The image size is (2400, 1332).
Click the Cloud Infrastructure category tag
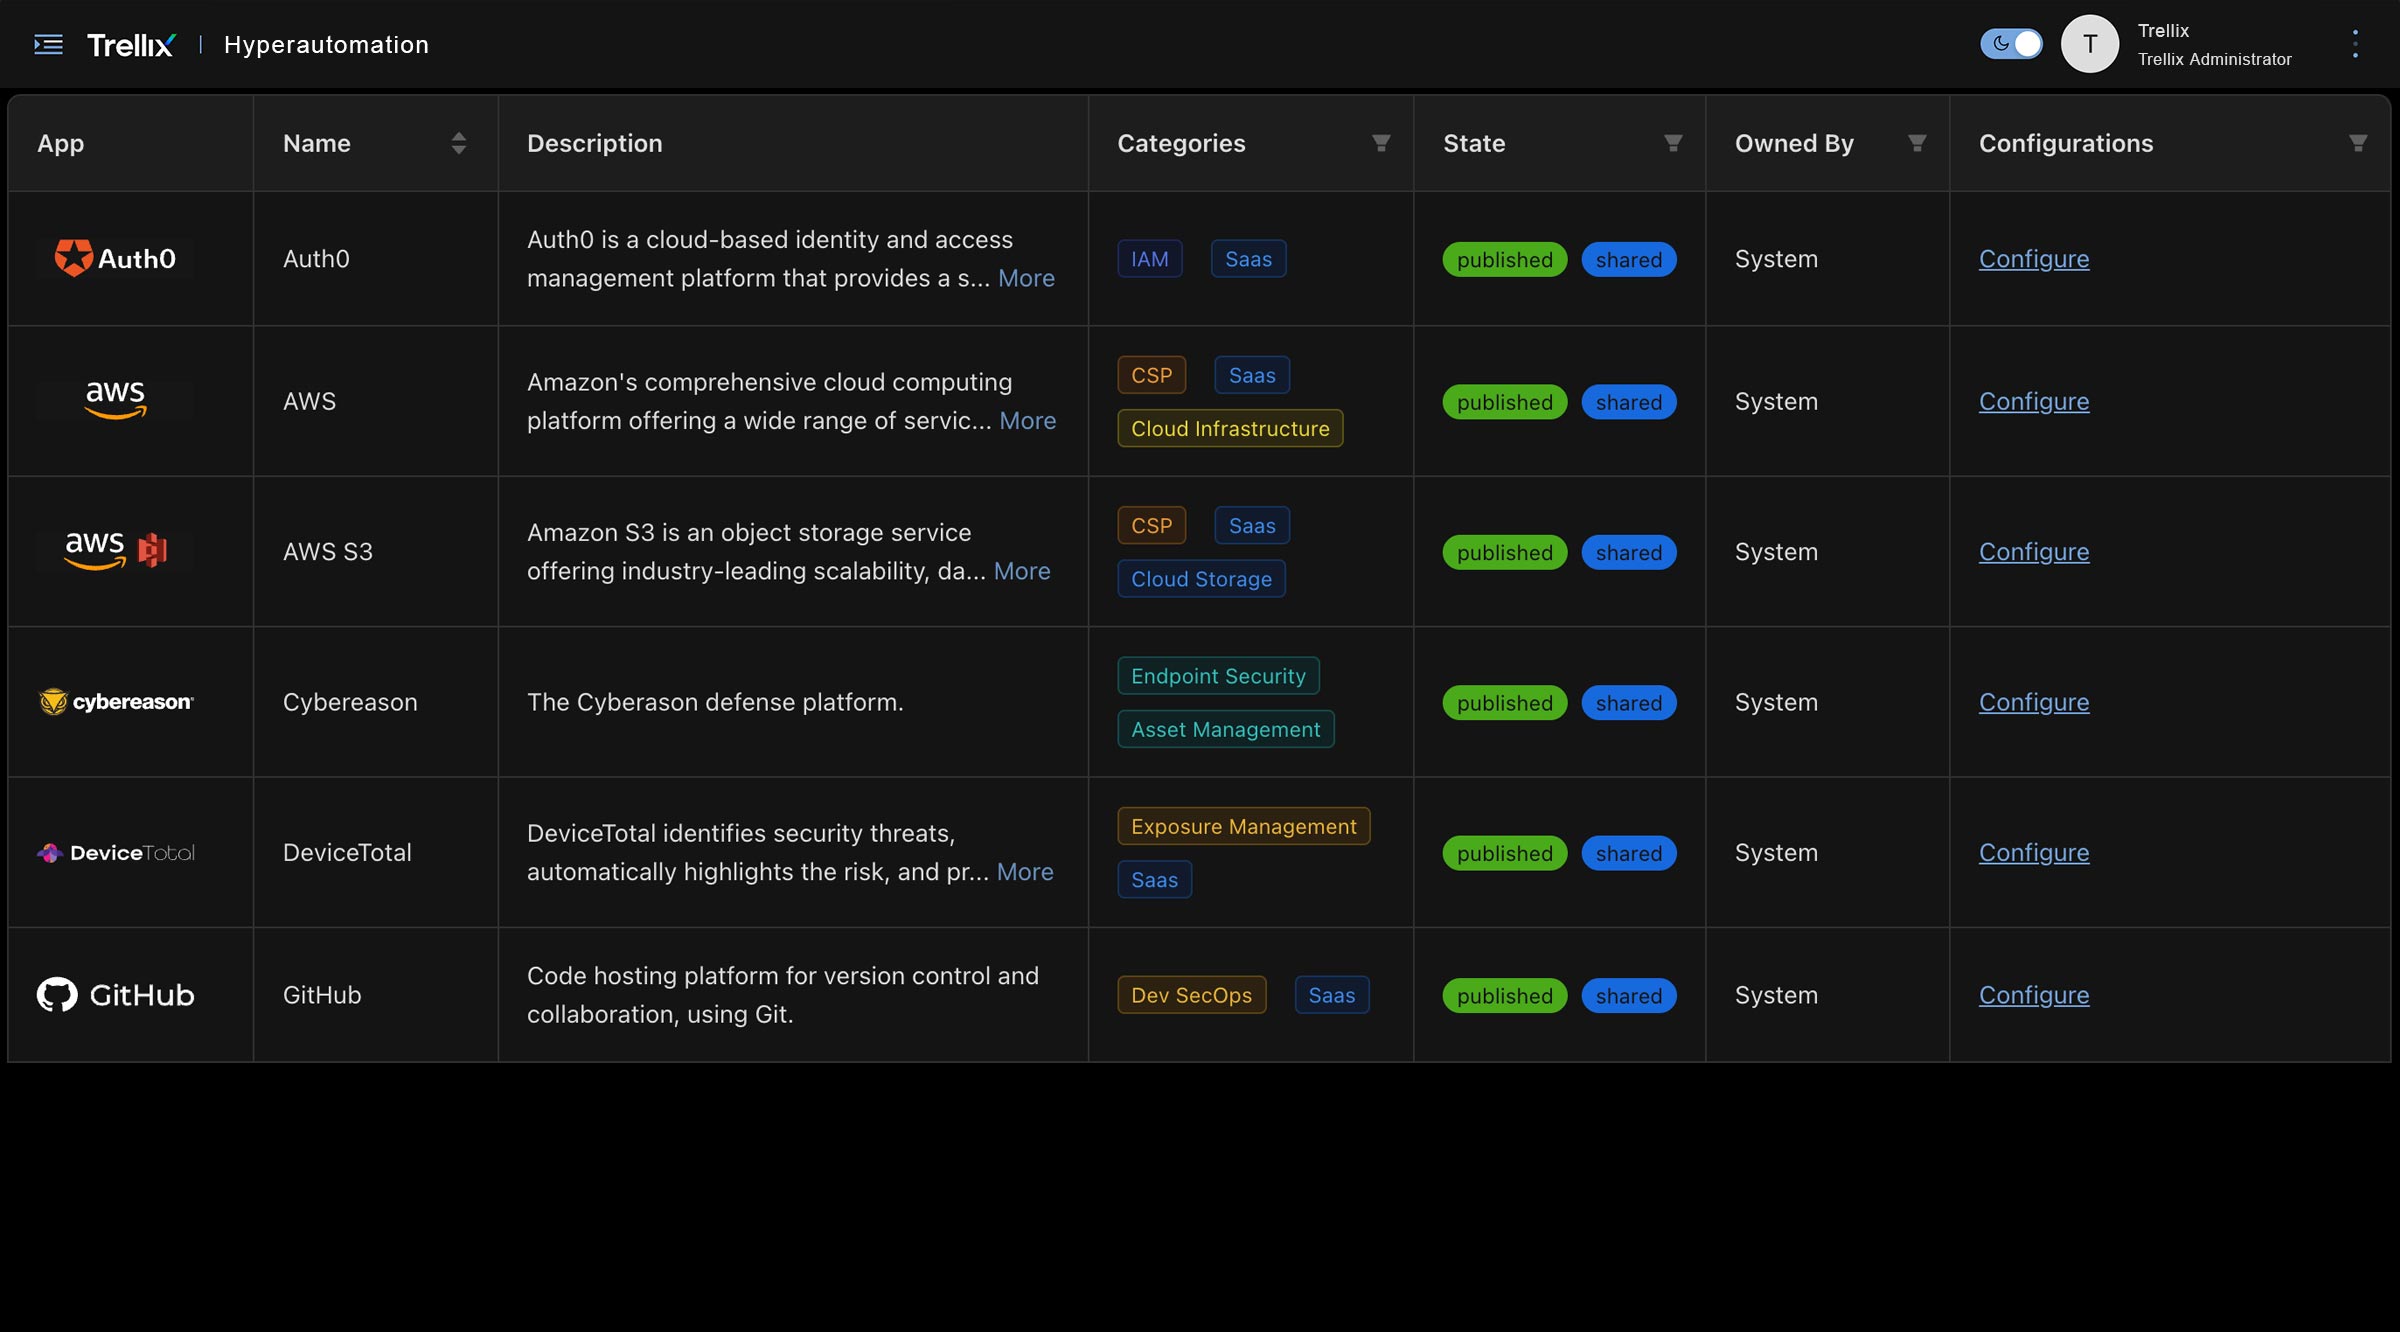point(1230,429)
